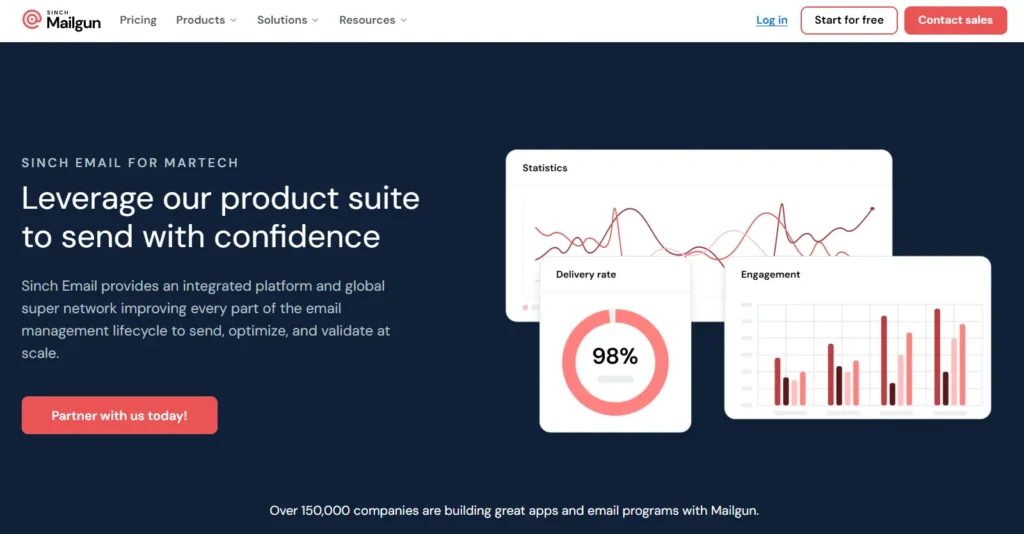This screenshot has width=1024, height=534.
Task: Click the chevron next to Solutions
Action: coord(315,21)
